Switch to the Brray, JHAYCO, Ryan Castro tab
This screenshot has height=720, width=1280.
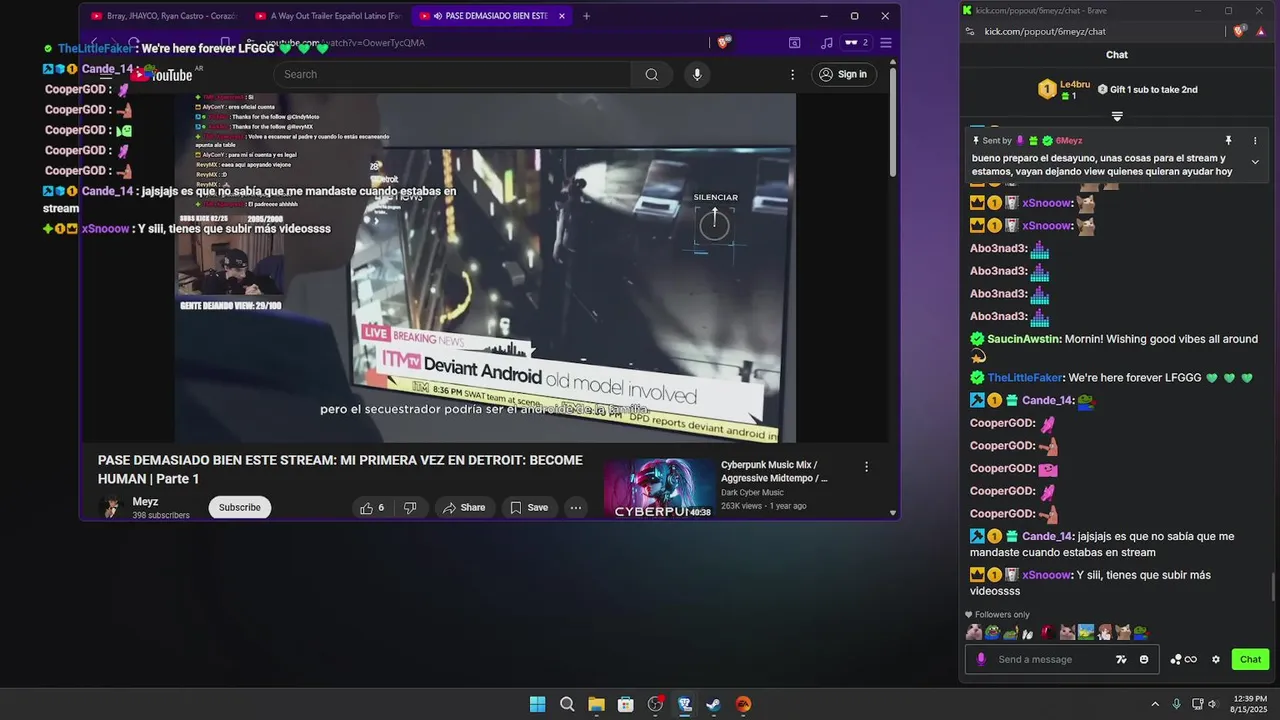click(163, 16)
